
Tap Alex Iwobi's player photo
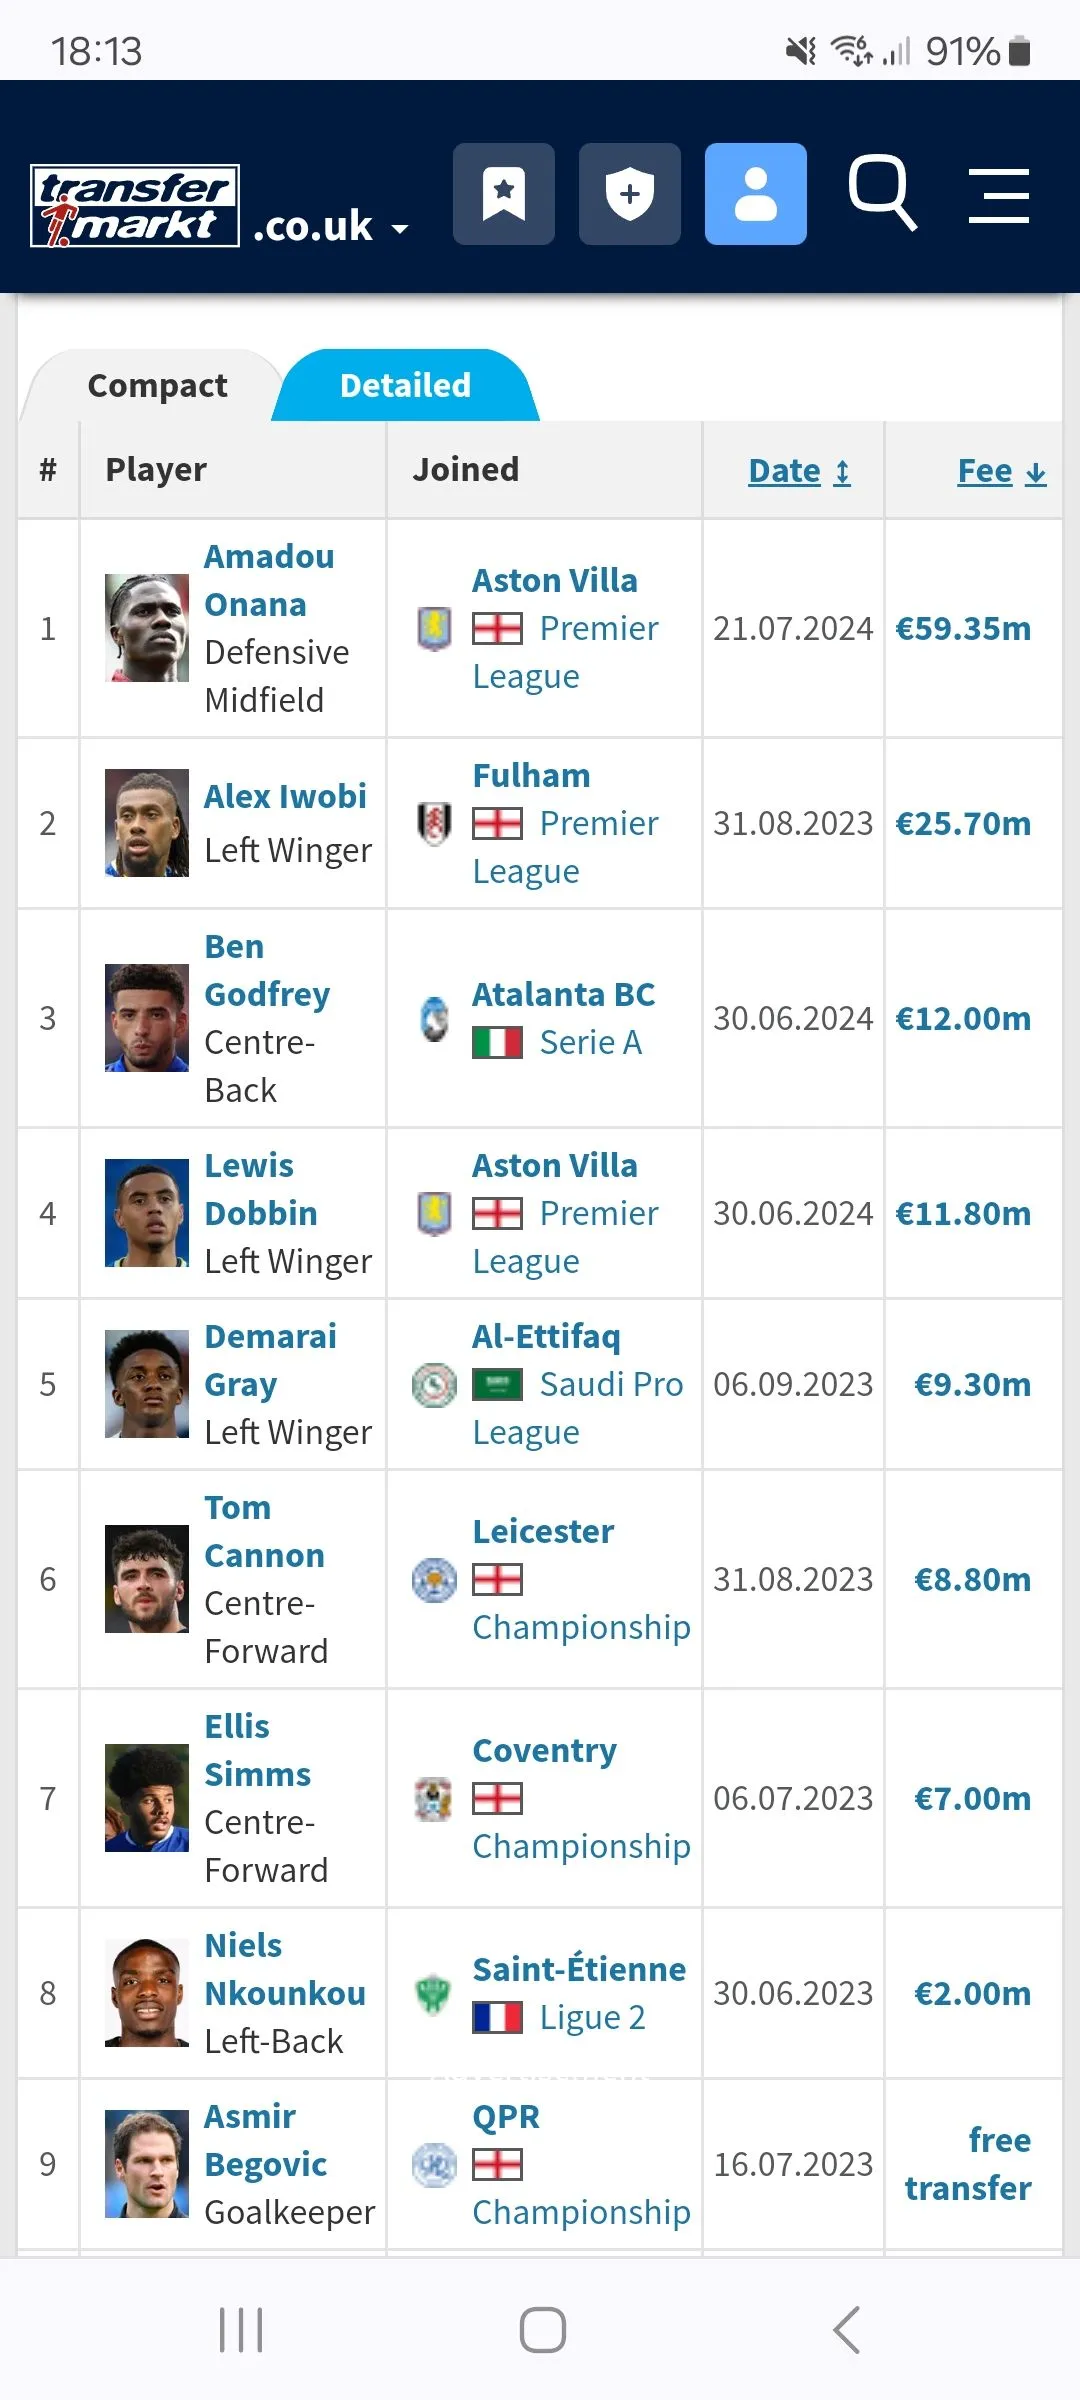click(x=147, y=823)
